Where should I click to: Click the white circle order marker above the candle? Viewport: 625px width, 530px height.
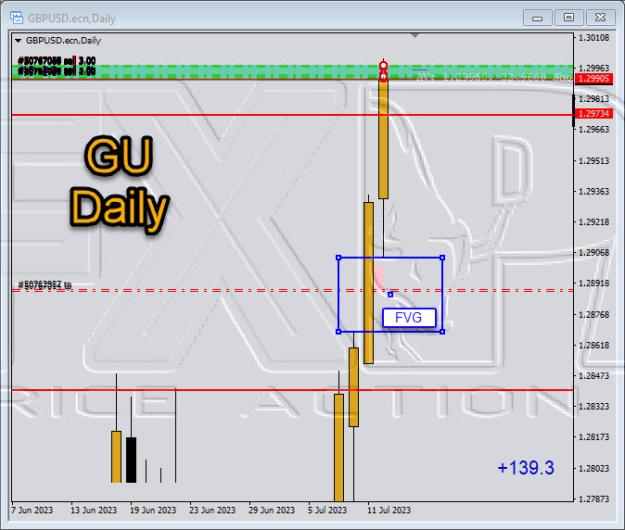383,65
